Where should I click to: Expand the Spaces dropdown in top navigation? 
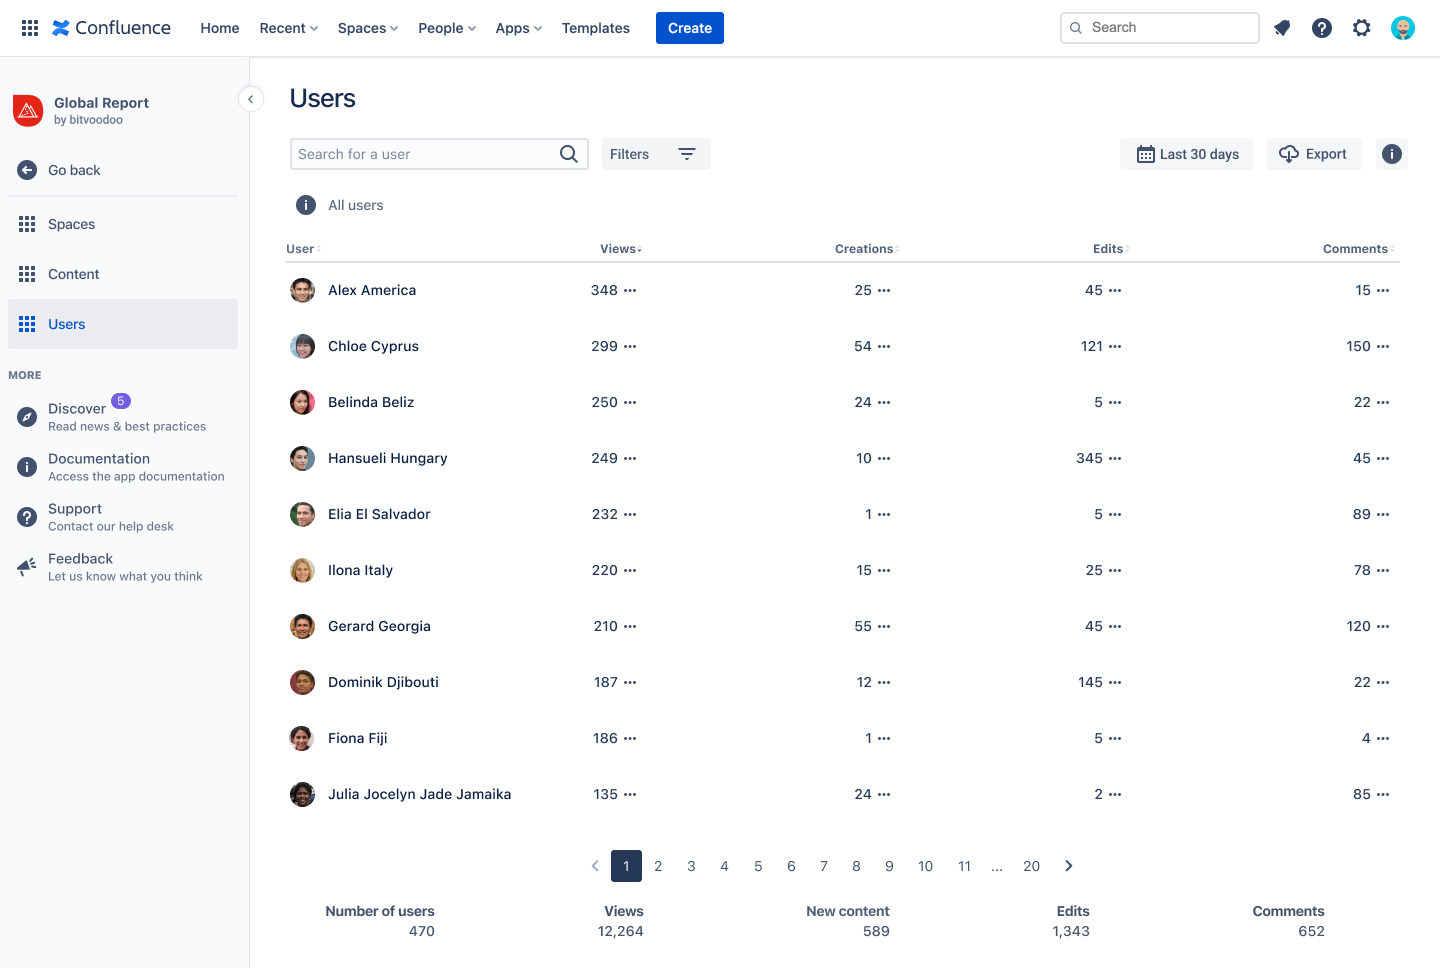[x=367, y=28]
